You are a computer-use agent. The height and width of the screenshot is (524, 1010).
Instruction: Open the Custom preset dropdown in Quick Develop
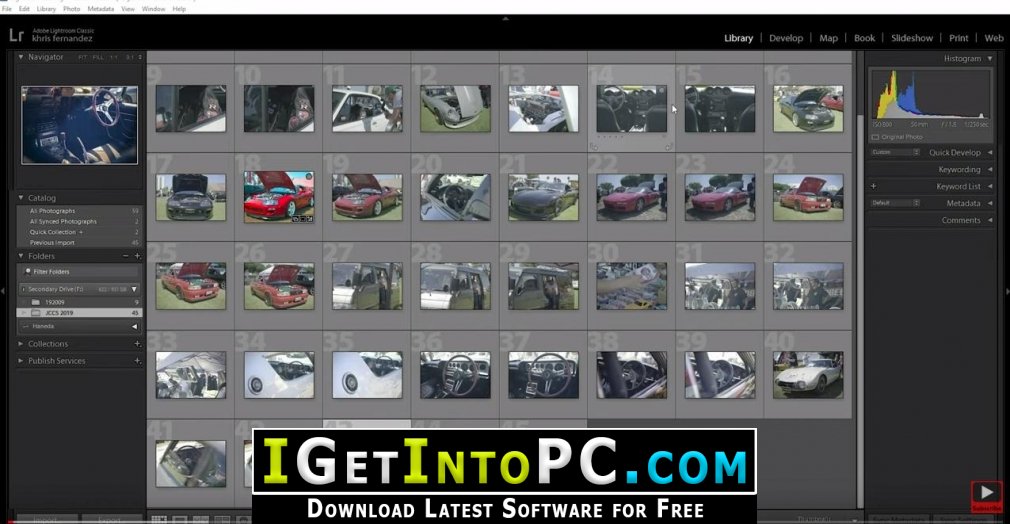[x=895, y=152]
